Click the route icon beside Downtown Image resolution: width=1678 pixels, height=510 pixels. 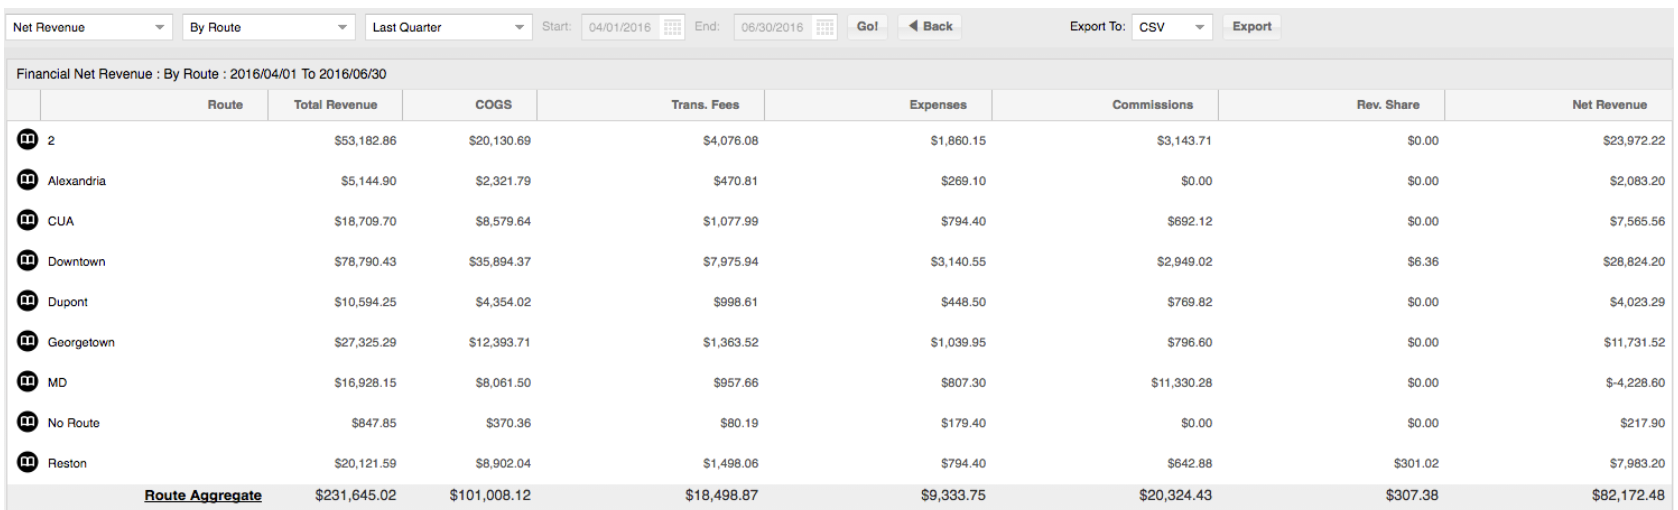coord(26,261)
